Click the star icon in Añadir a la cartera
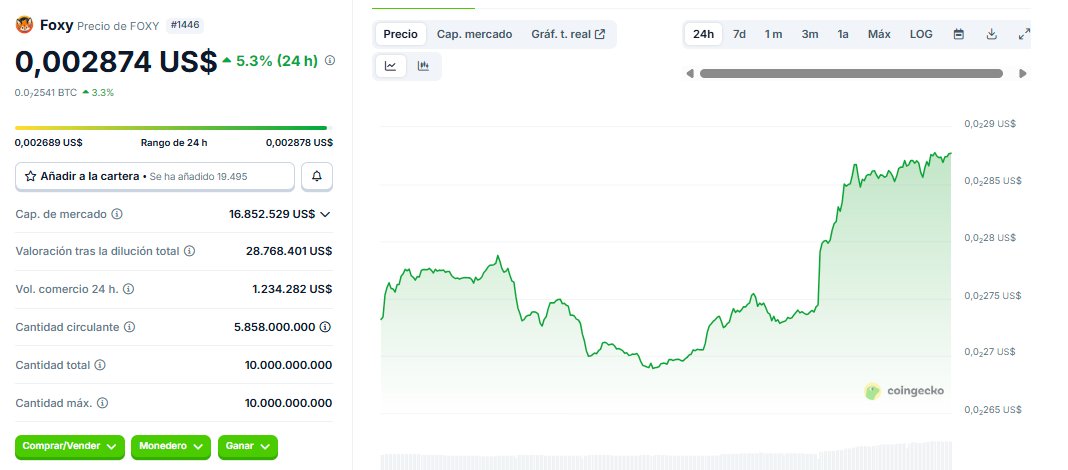This screenshot has height=470, width=1068. pos(31,176)
